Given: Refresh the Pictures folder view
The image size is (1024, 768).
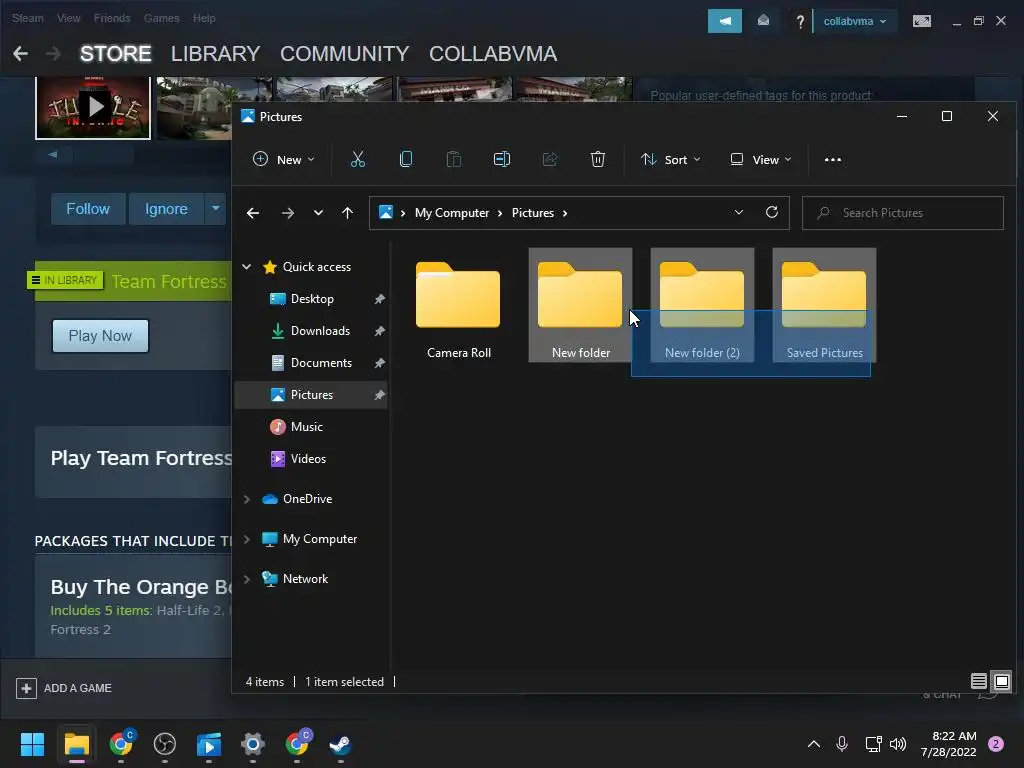Looking at the screenshot, I should click(x=771, y=212).
